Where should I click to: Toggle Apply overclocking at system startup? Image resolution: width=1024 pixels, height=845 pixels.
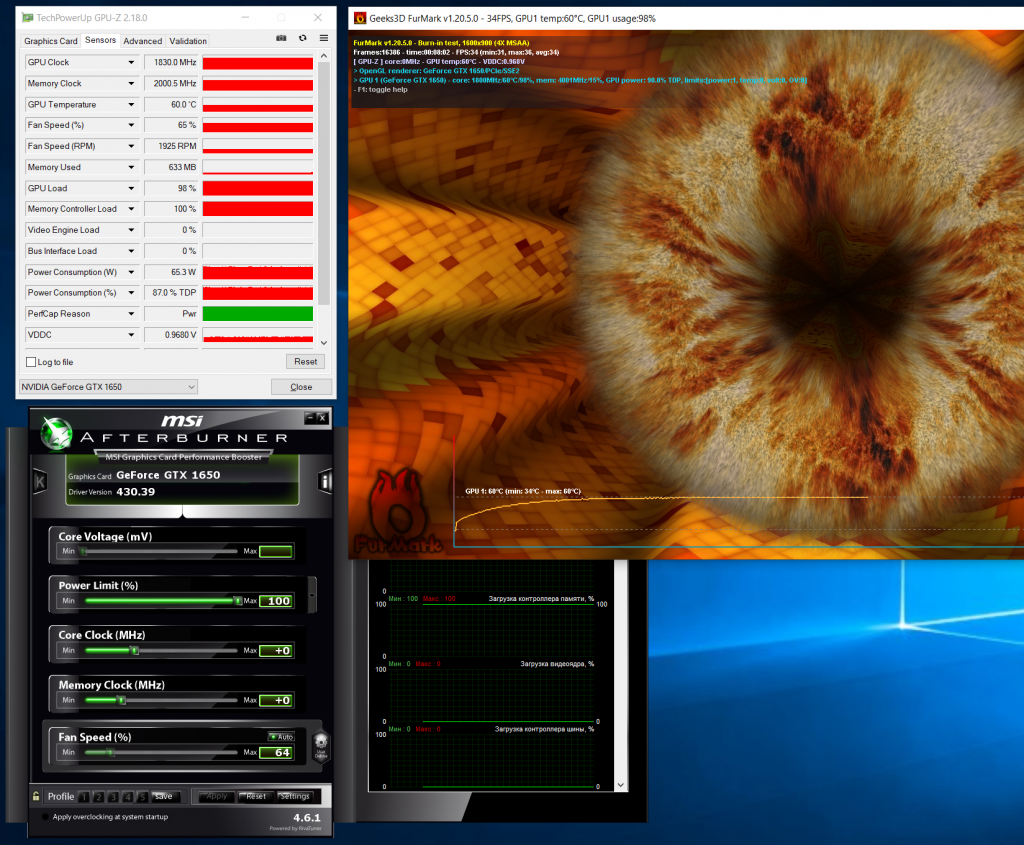(45, 817)
